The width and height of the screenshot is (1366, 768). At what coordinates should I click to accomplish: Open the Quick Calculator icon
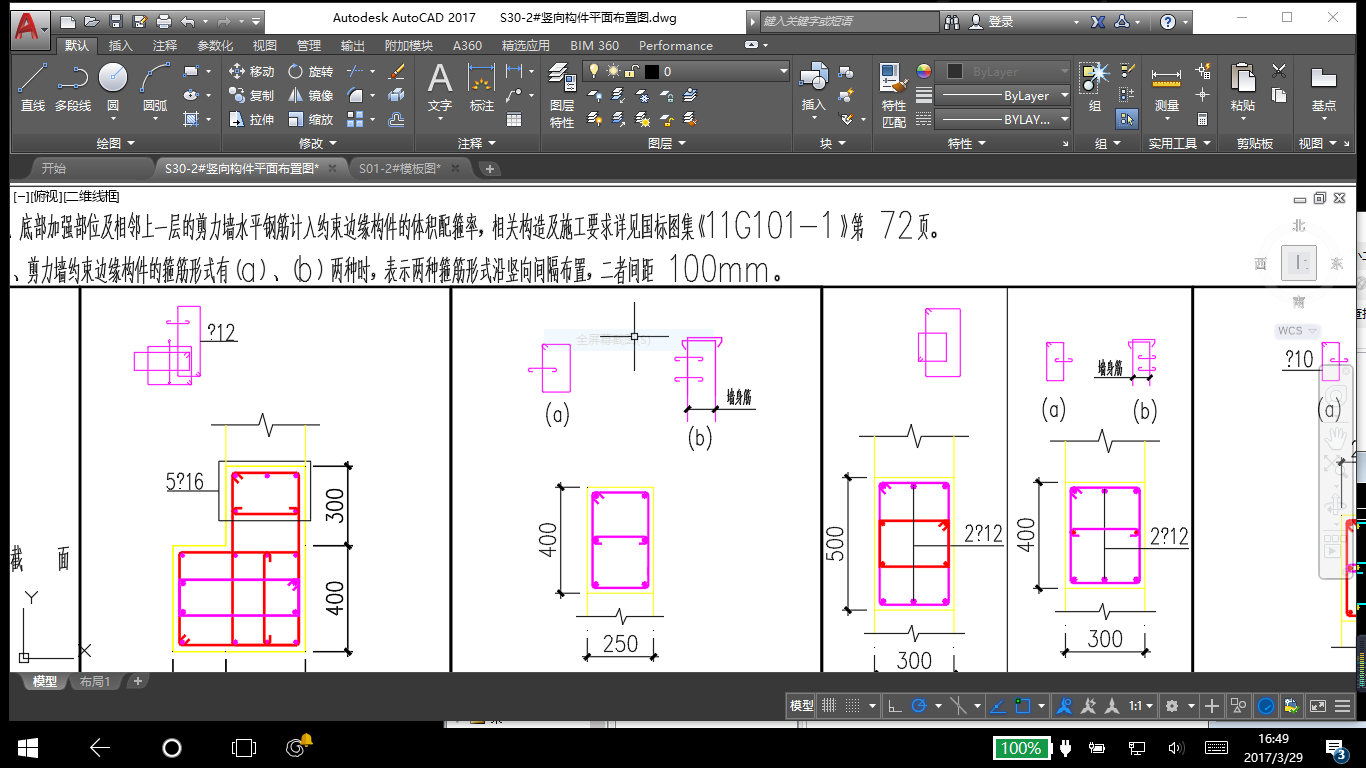1203,118
